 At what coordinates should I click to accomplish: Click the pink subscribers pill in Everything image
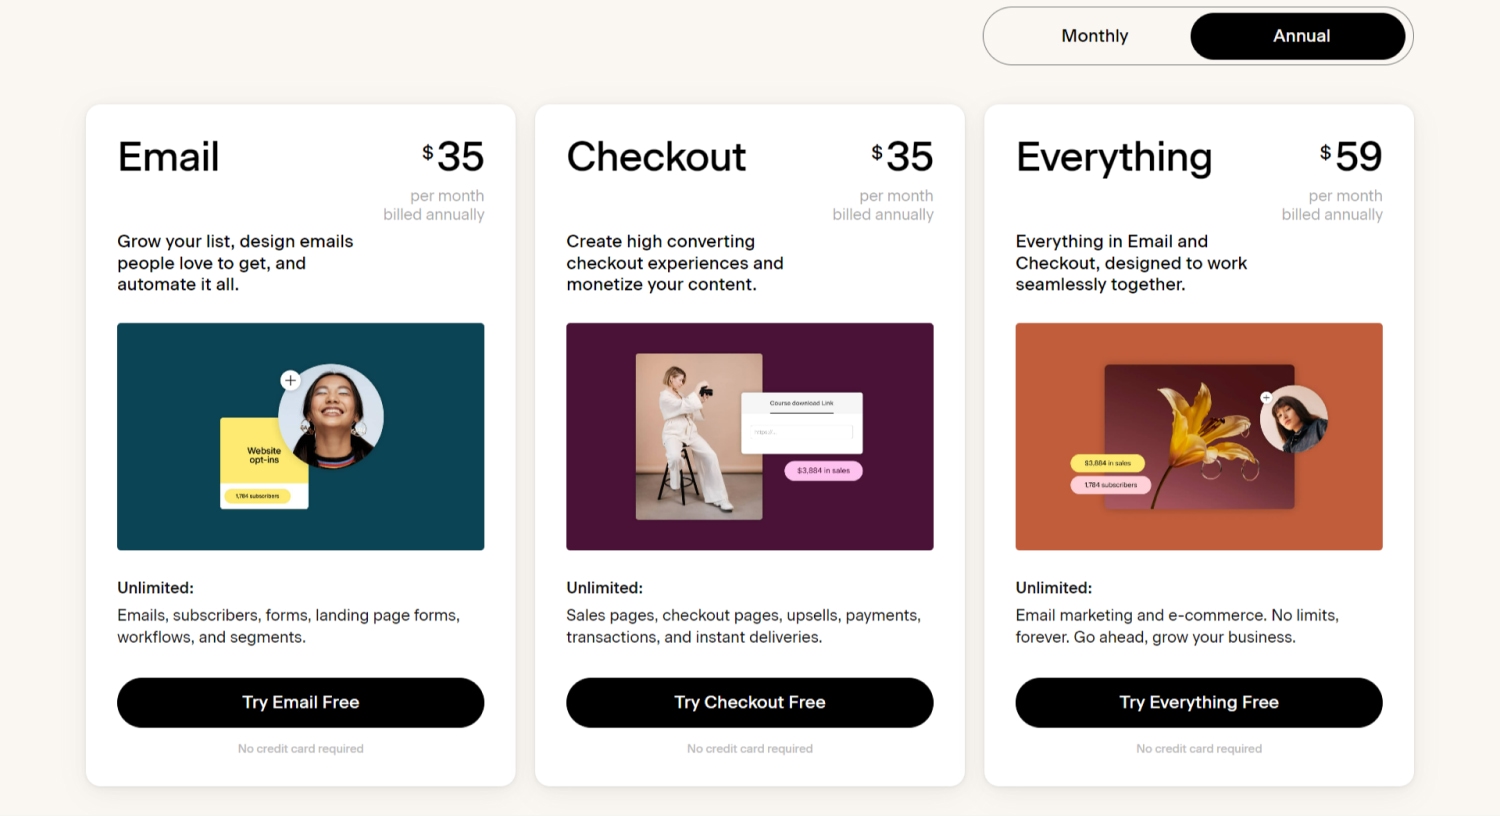coord(1110,485)
